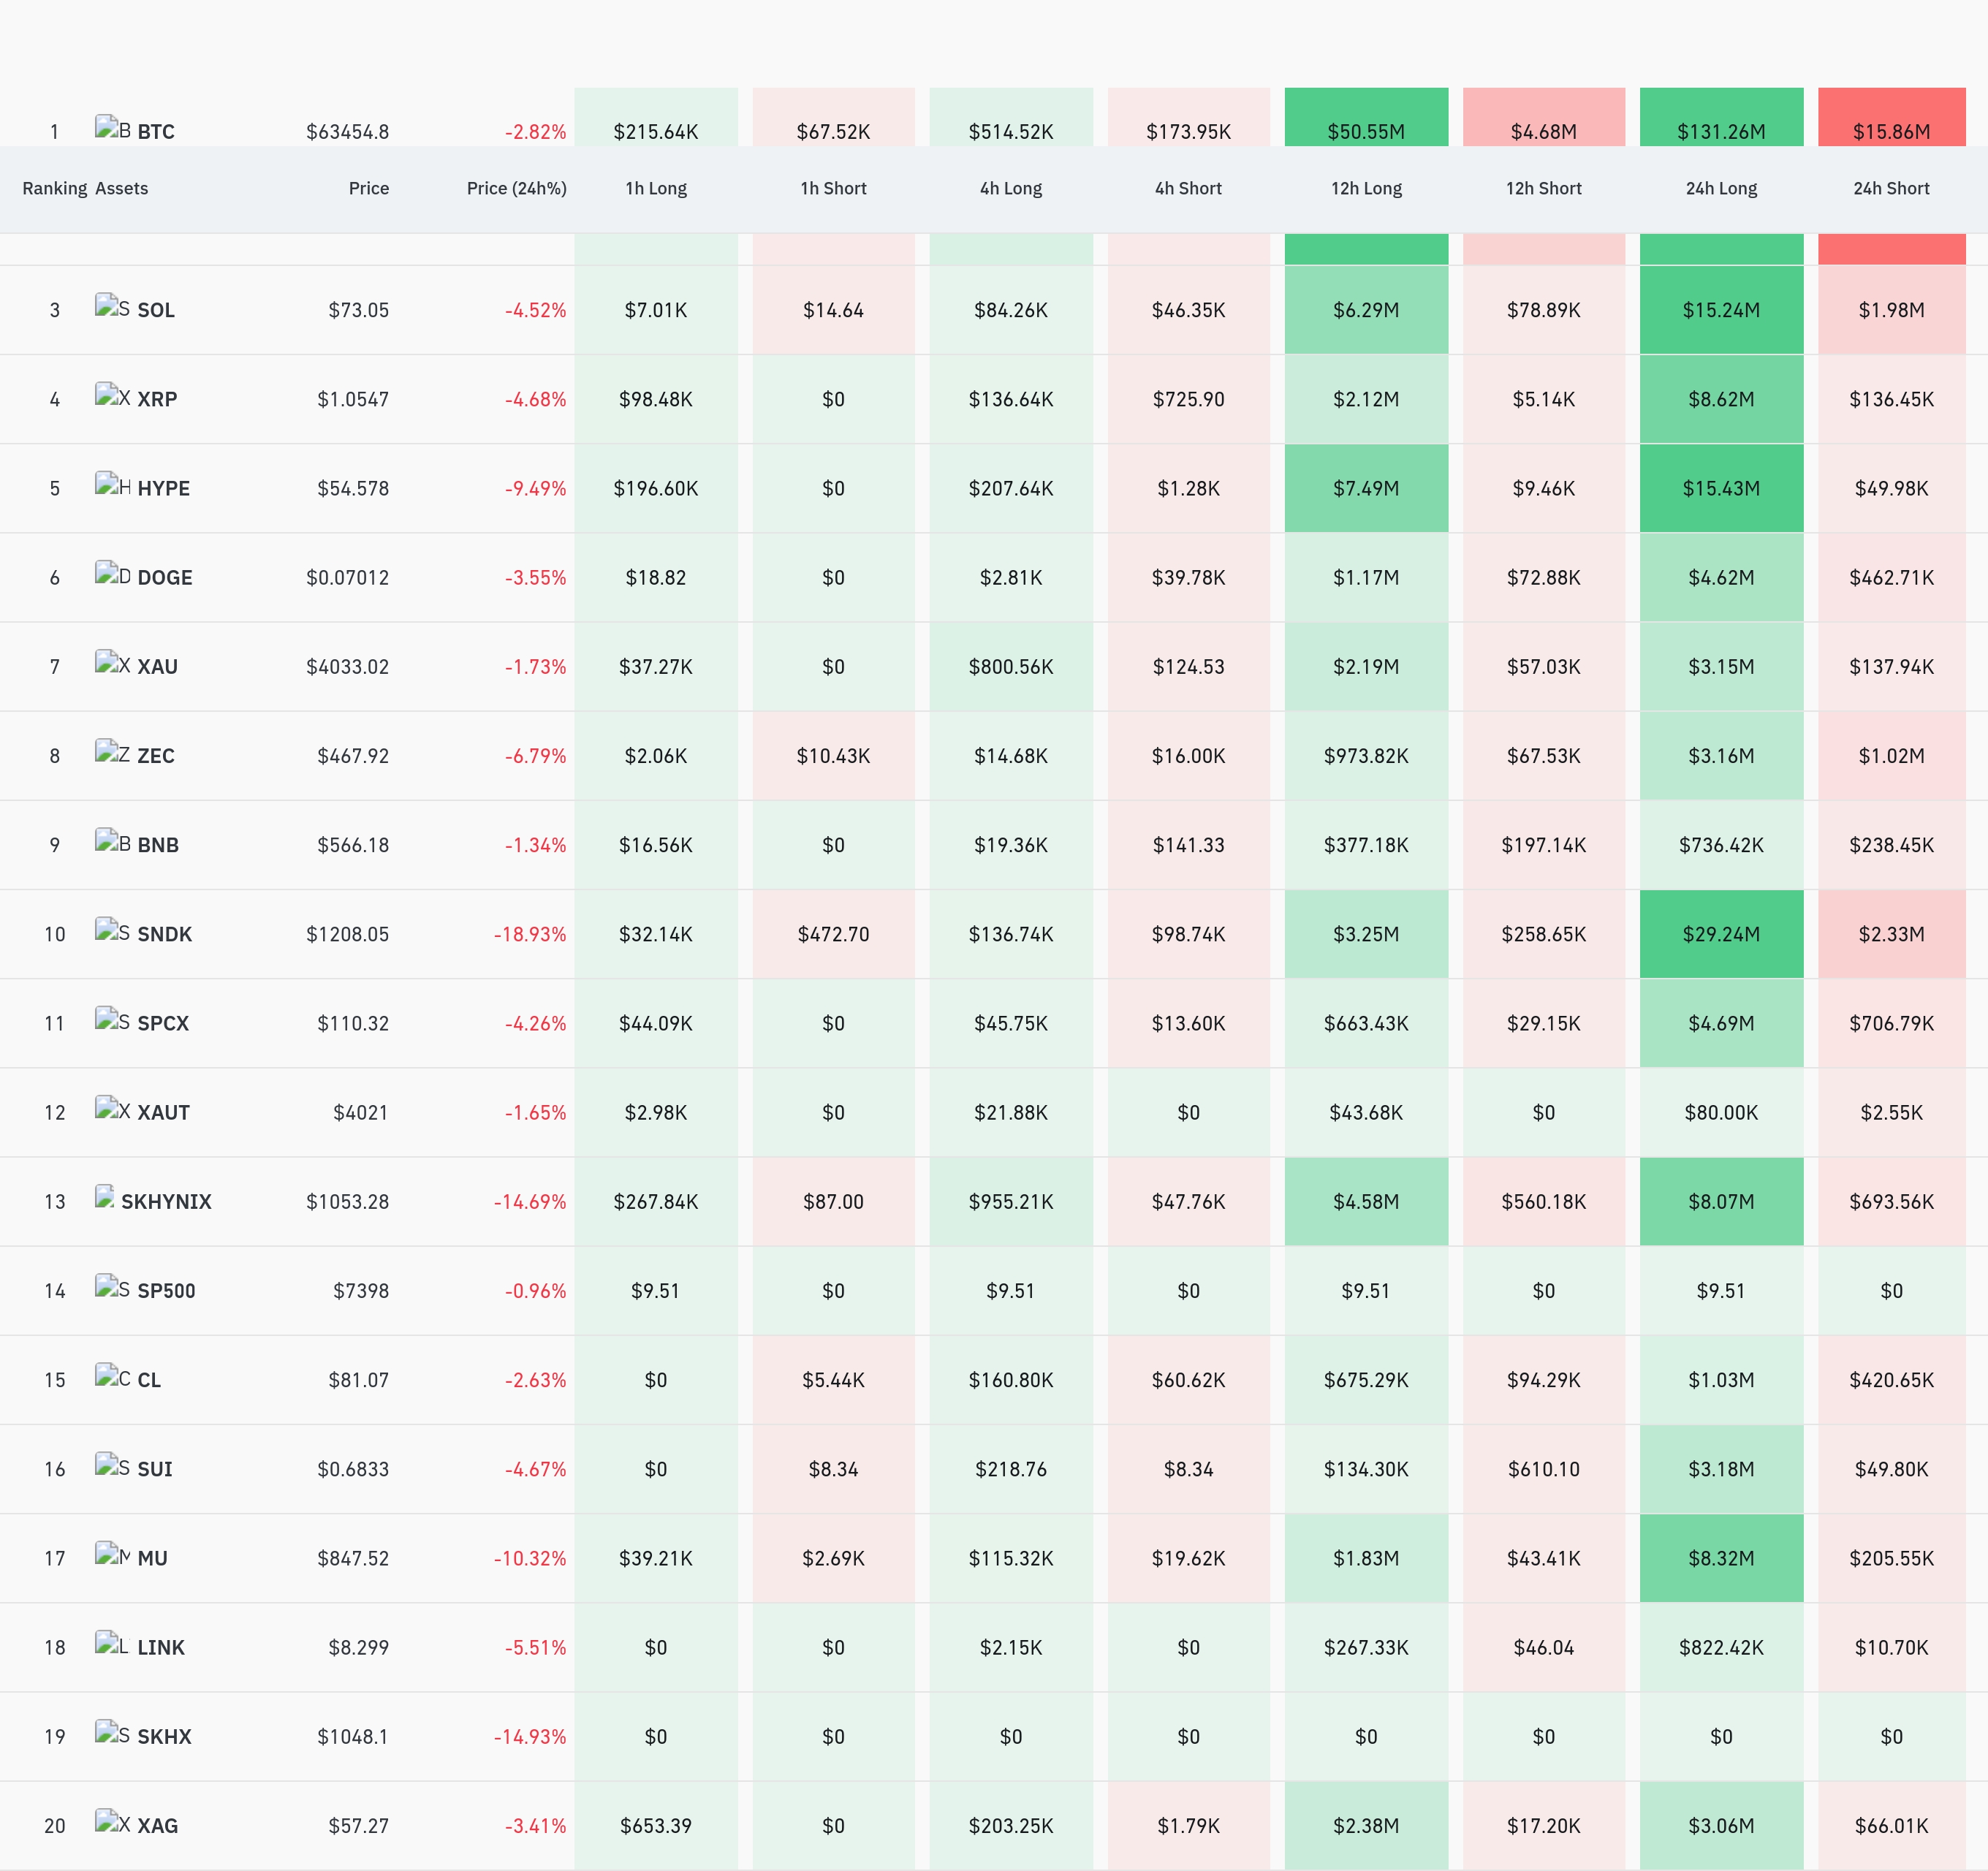Screen dimensions: 1988x1871
Task: Click SNDK's $29.24M 24h Long cell
Action: tap(1721, 934)
